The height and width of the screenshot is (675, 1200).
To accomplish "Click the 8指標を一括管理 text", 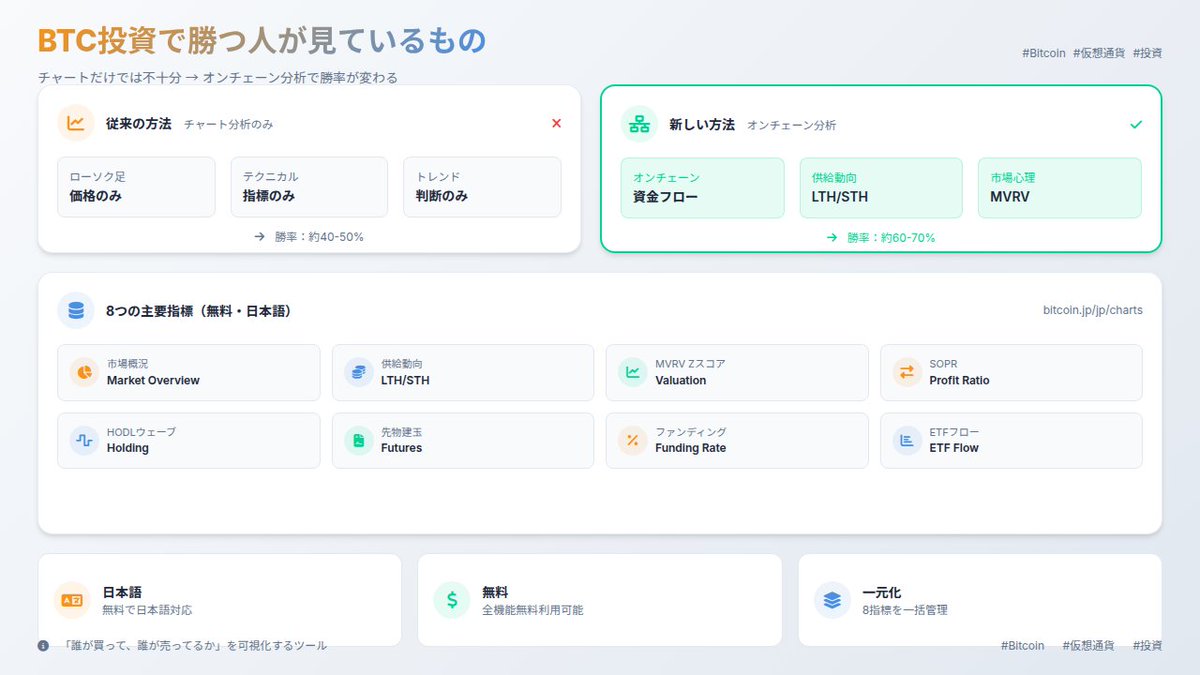I will pyautogui.click(x=905, y=609).
